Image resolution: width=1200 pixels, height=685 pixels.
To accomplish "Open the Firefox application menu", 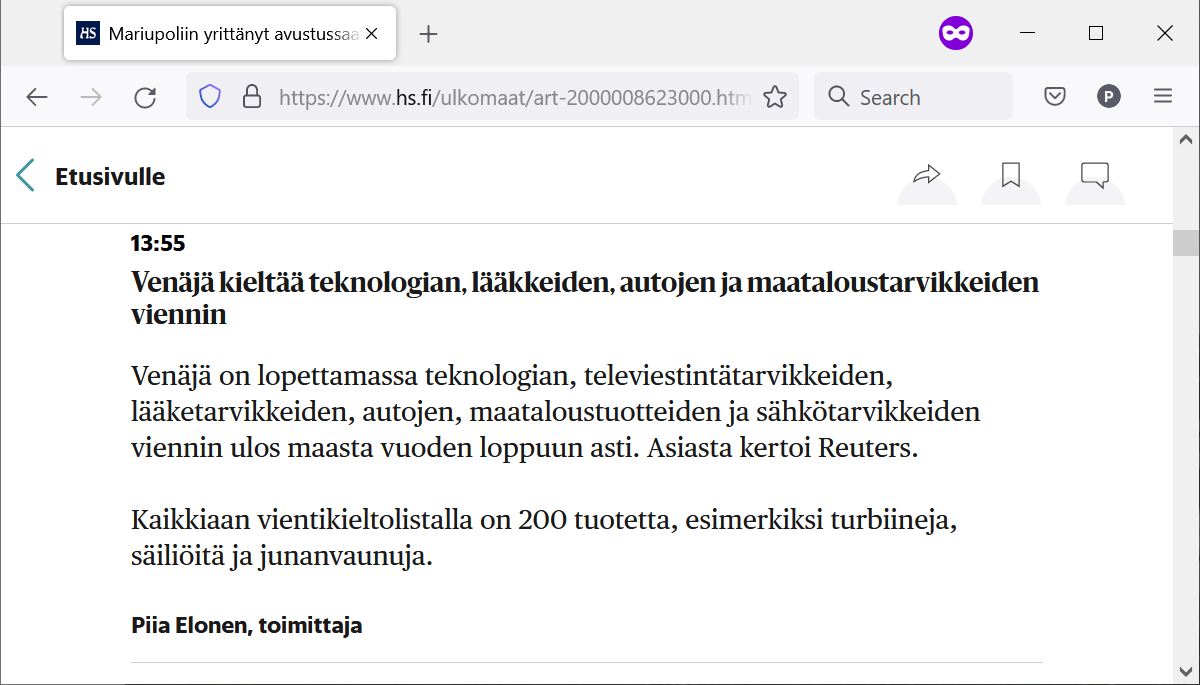I will tap(1162, 96).
